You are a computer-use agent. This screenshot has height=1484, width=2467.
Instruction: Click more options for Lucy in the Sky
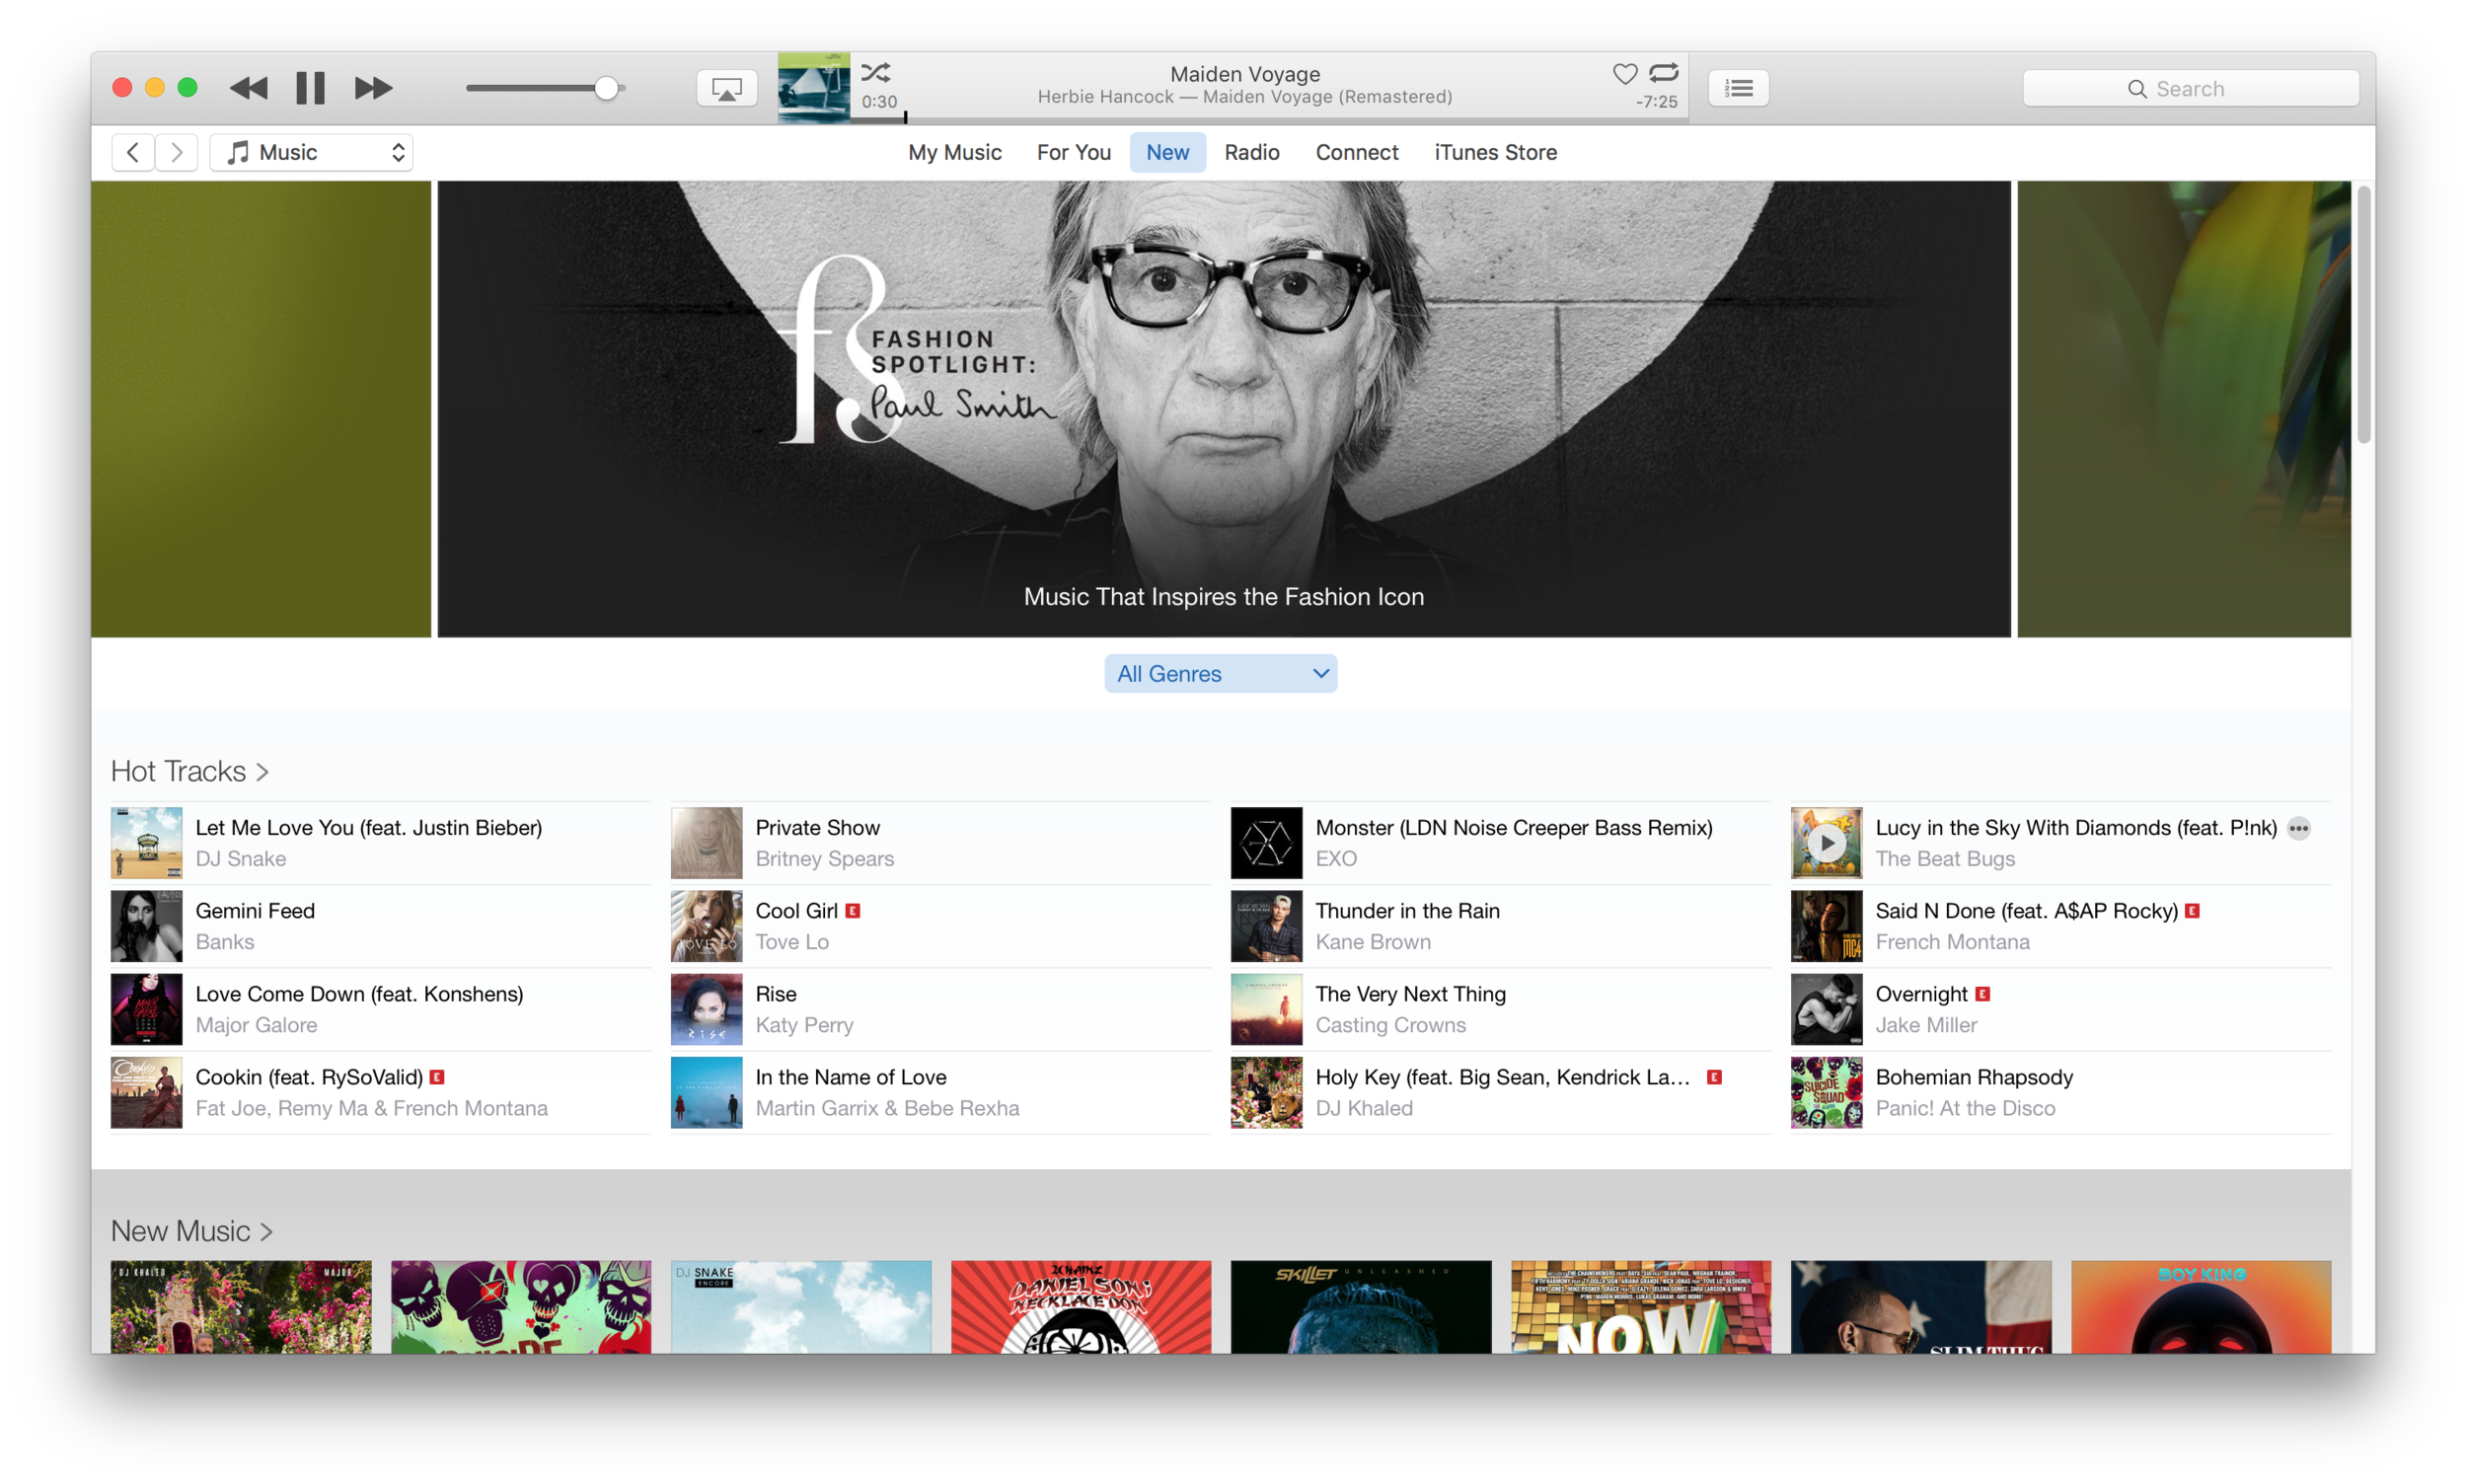click(2298, 828)
